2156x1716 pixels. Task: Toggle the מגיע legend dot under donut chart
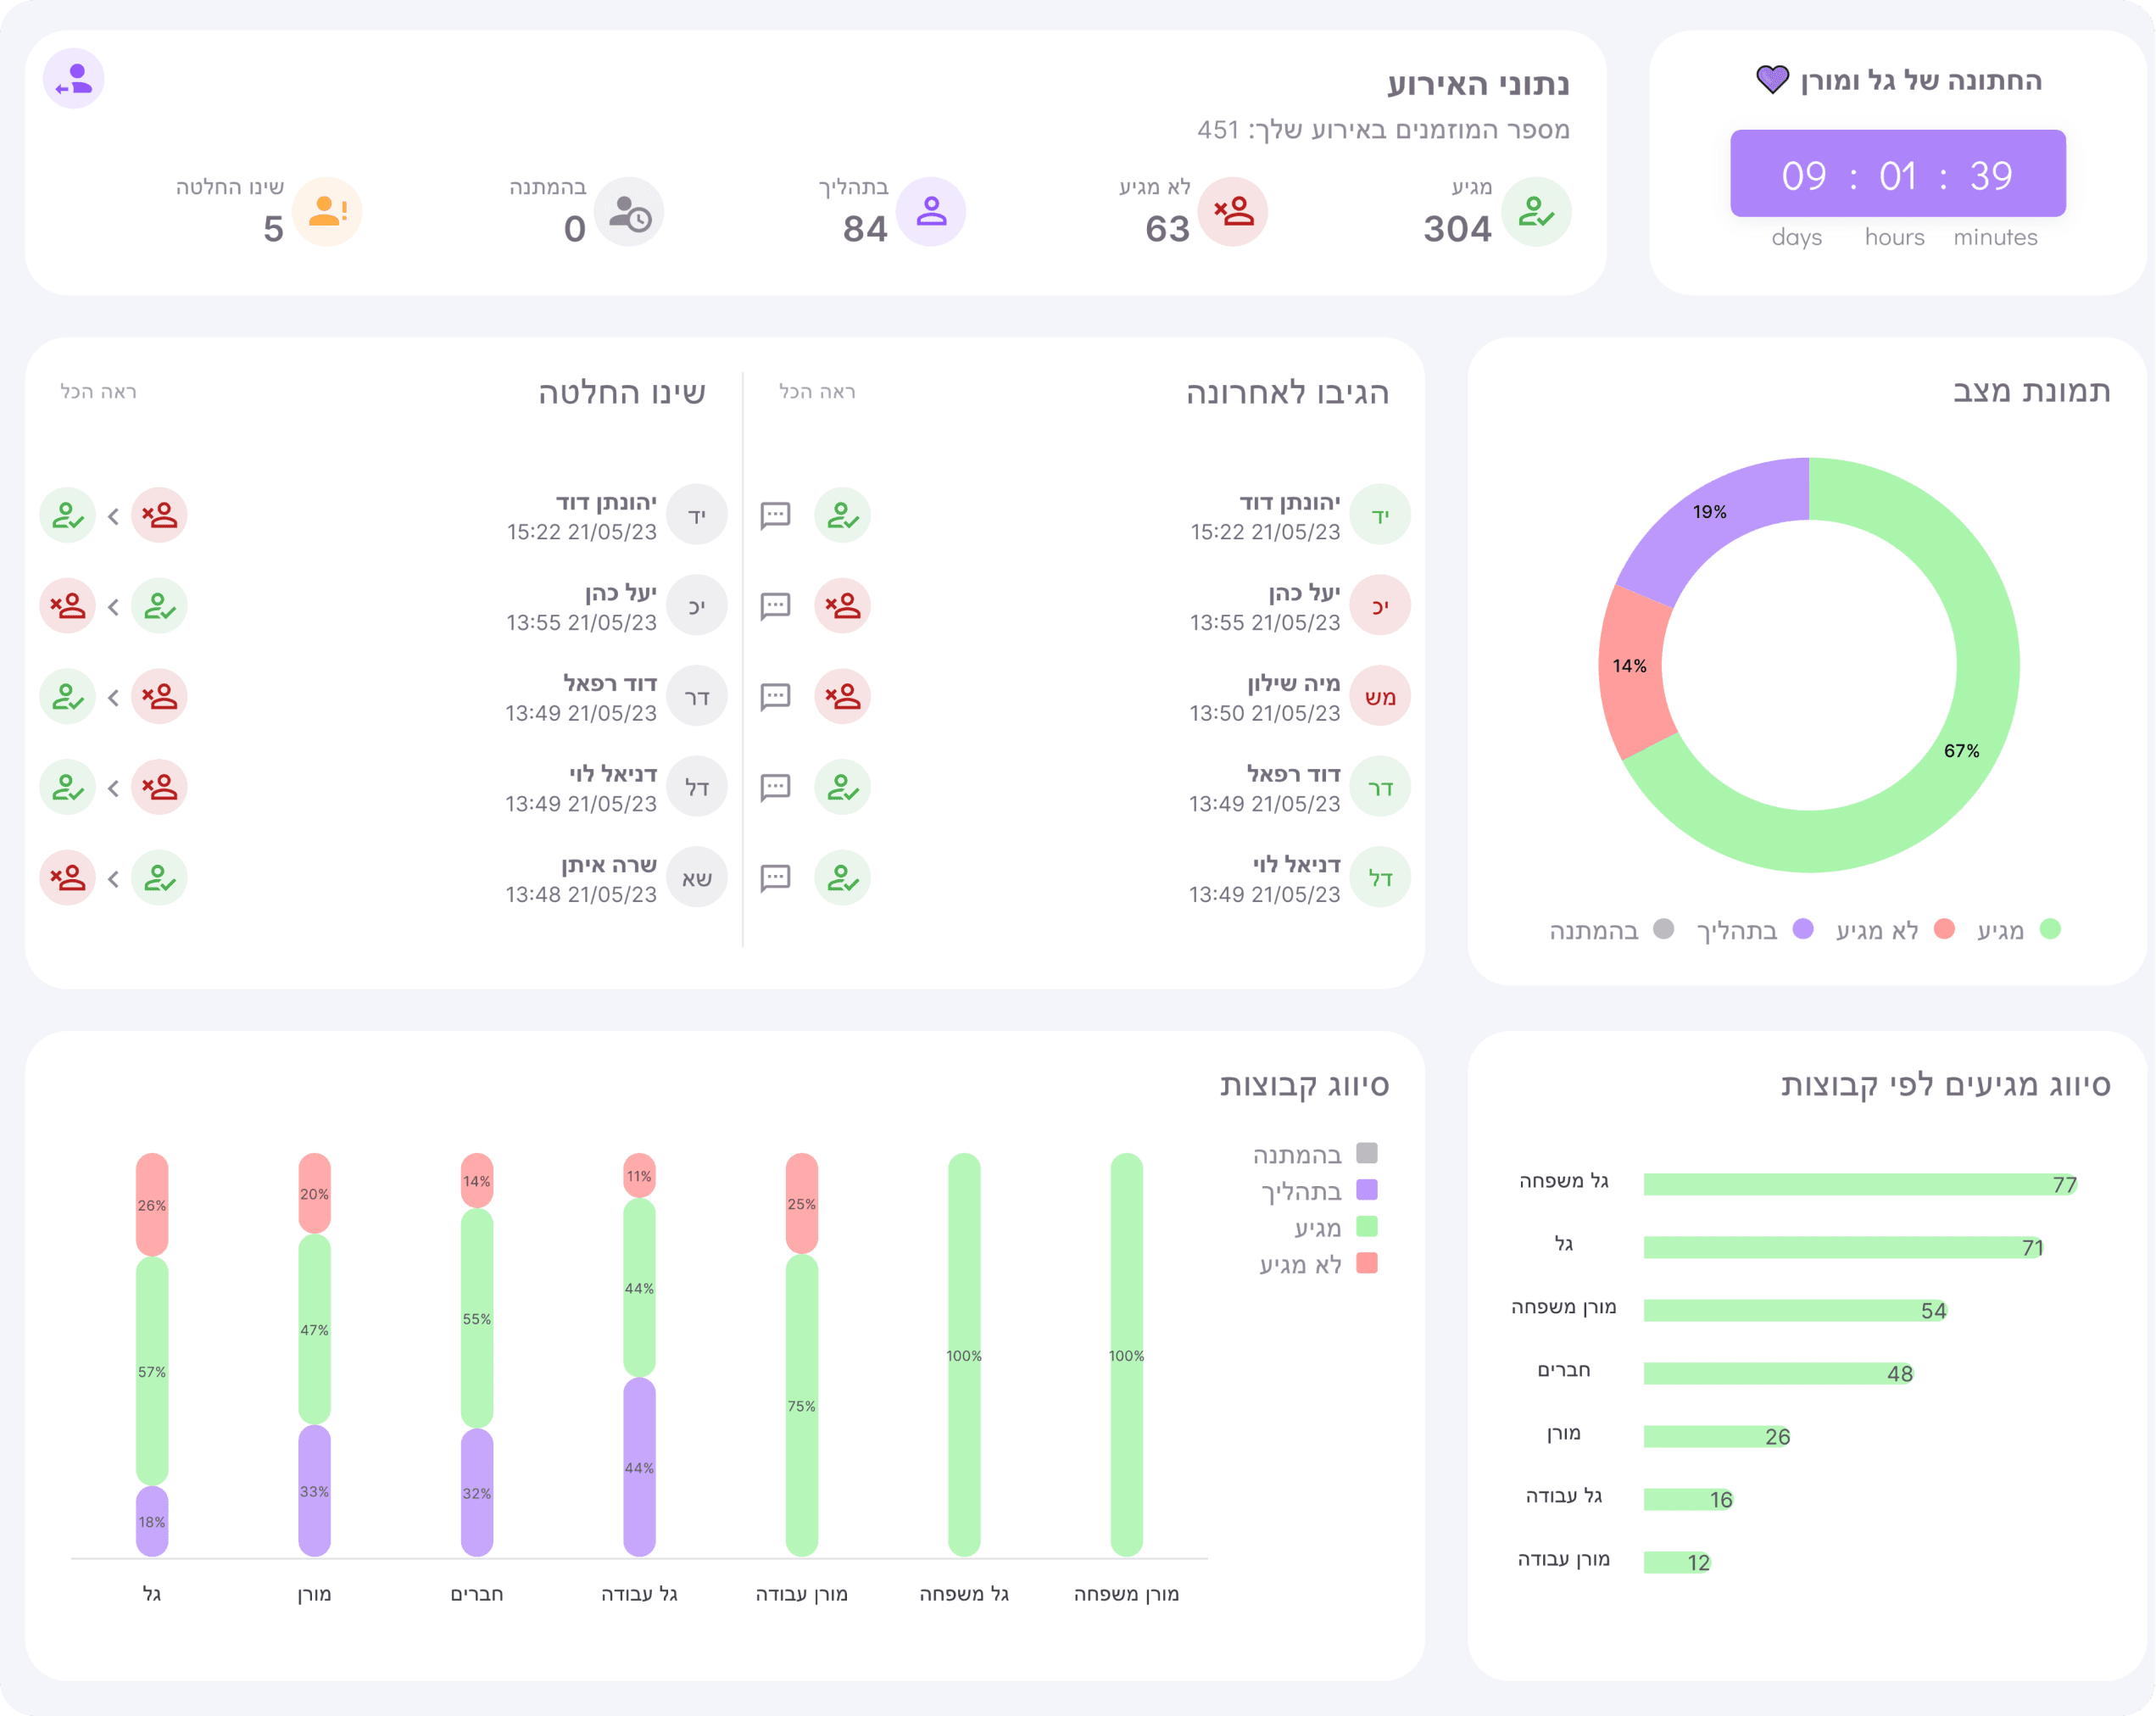click(2050, 929)
